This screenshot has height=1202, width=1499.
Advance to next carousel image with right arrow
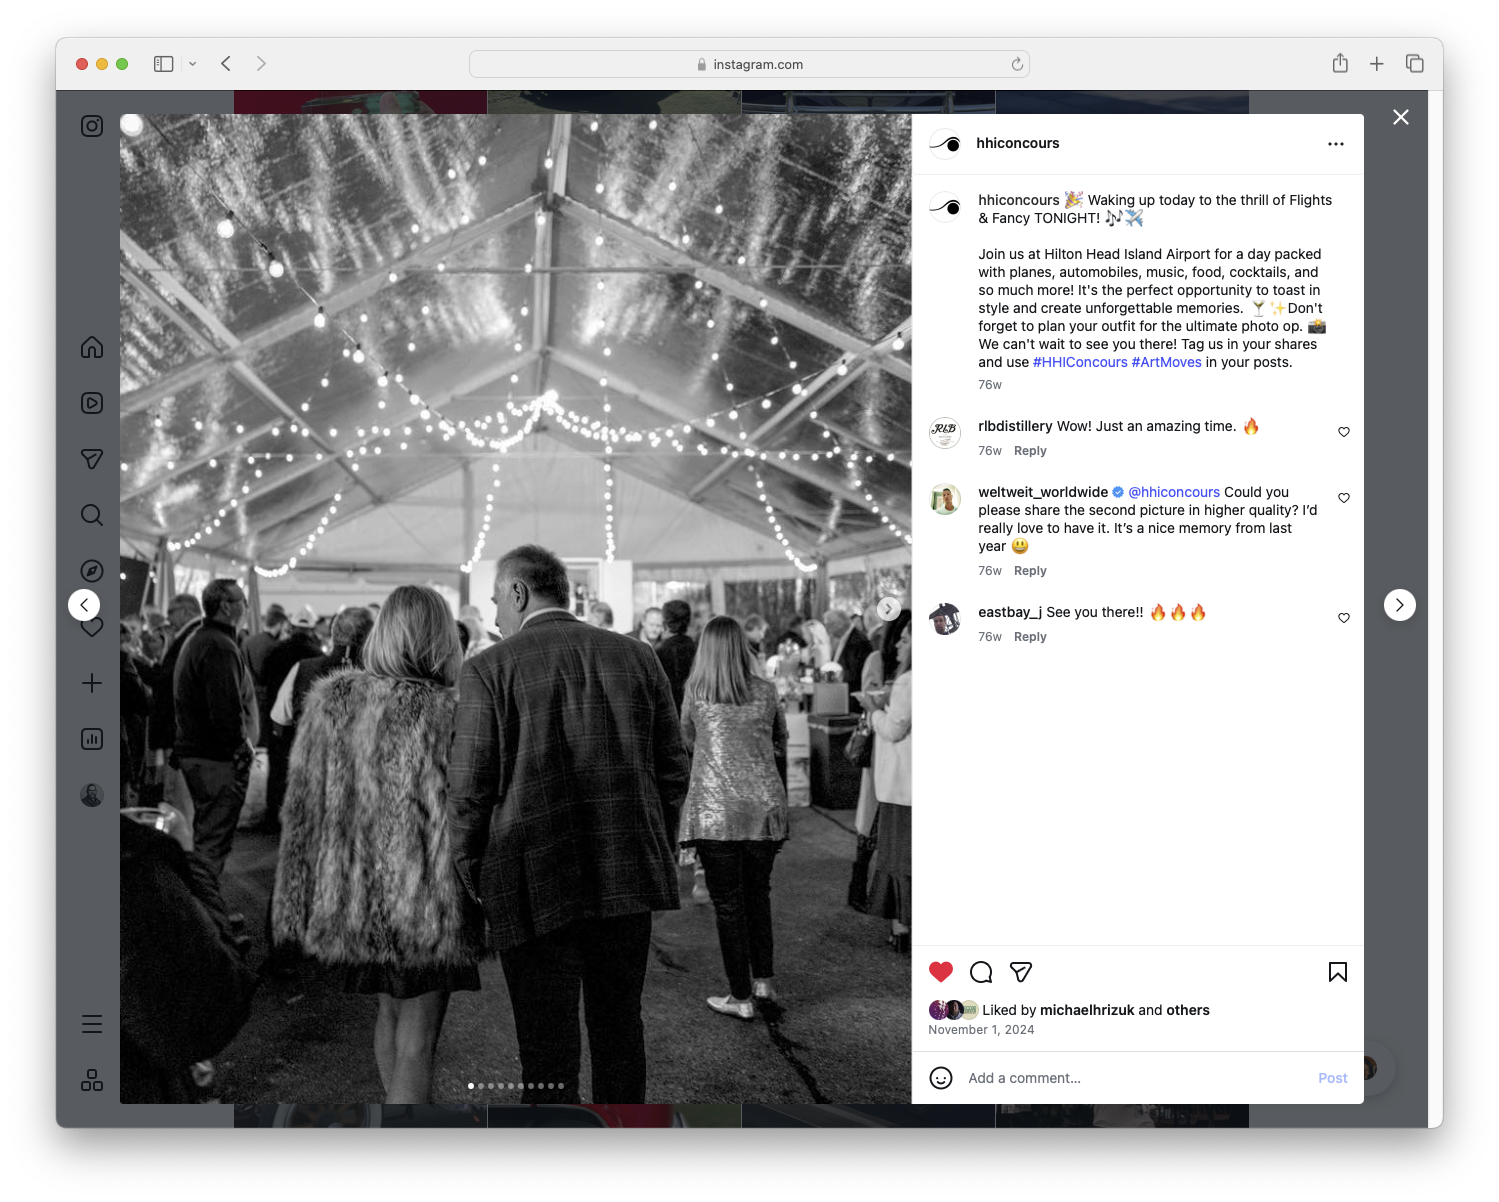click(x=888, y=607)
